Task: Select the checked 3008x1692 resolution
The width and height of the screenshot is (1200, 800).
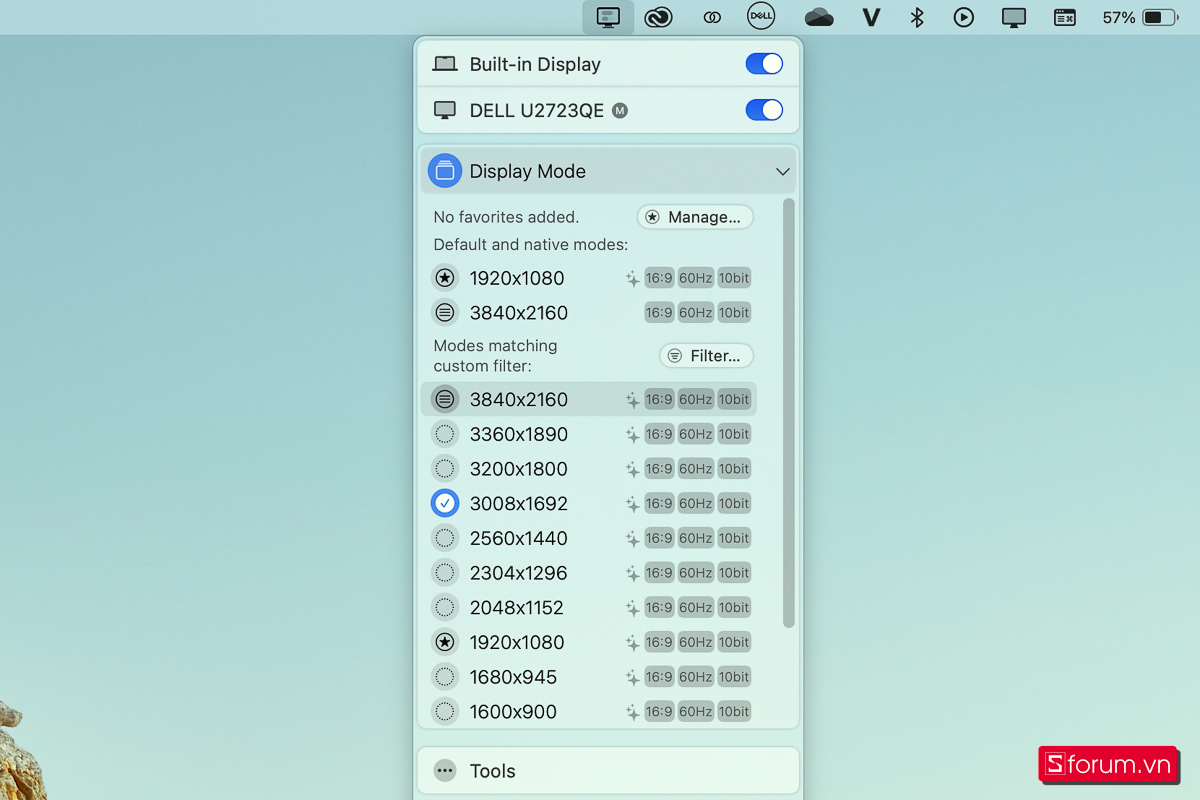Action: point(588,504)
